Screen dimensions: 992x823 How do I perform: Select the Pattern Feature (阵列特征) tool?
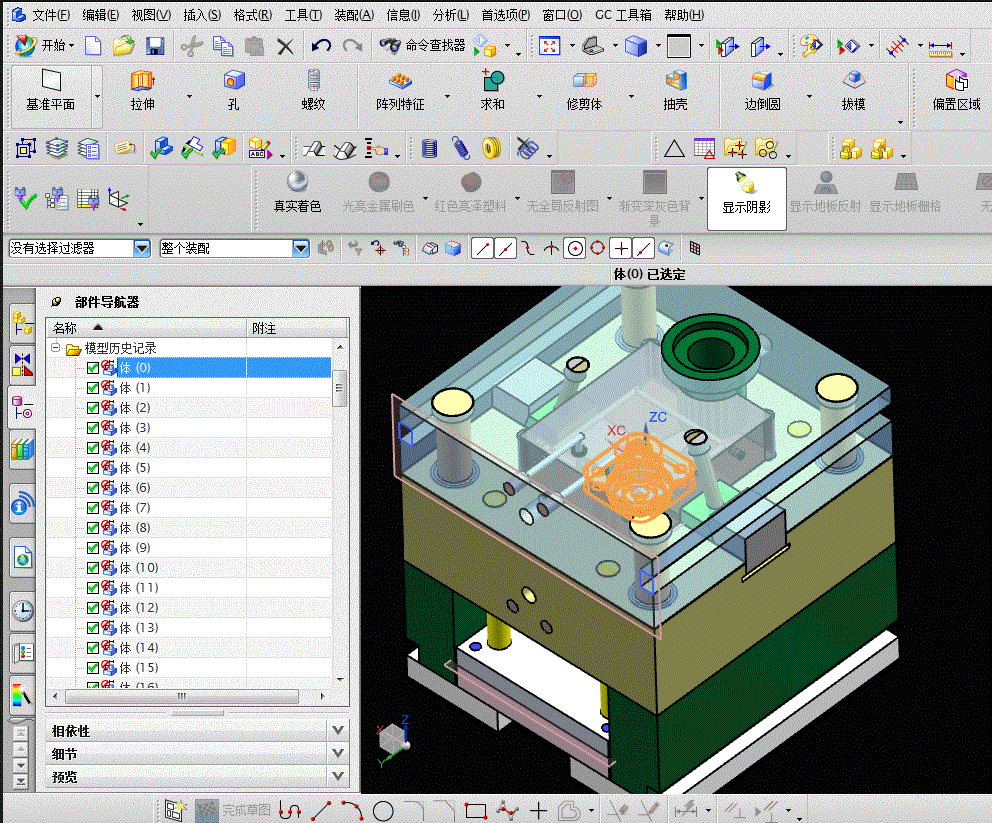click(x=400, y=90)
